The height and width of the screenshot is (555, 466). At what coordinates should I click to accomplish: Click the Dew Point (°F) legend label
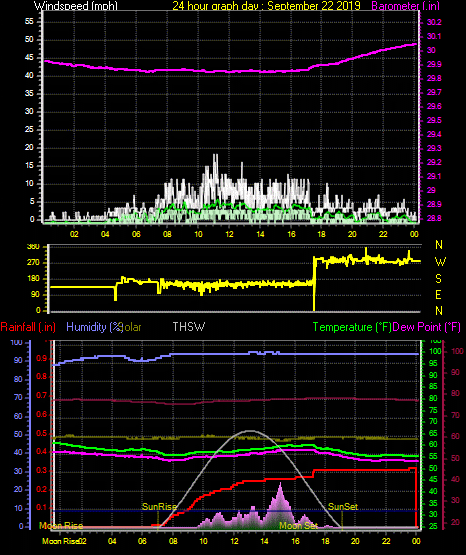[427, 327]
